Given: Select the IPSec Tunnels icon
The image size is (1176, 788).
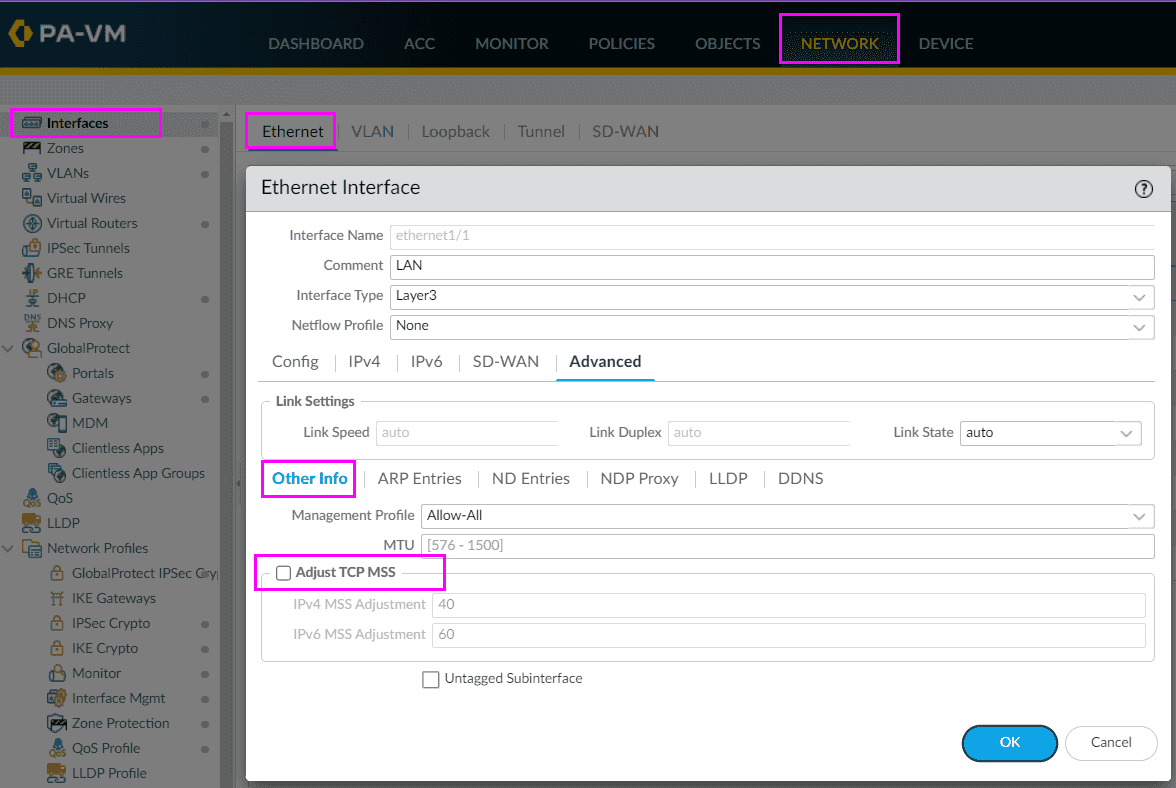Looking at the screenshot, I should coord(31,248).
